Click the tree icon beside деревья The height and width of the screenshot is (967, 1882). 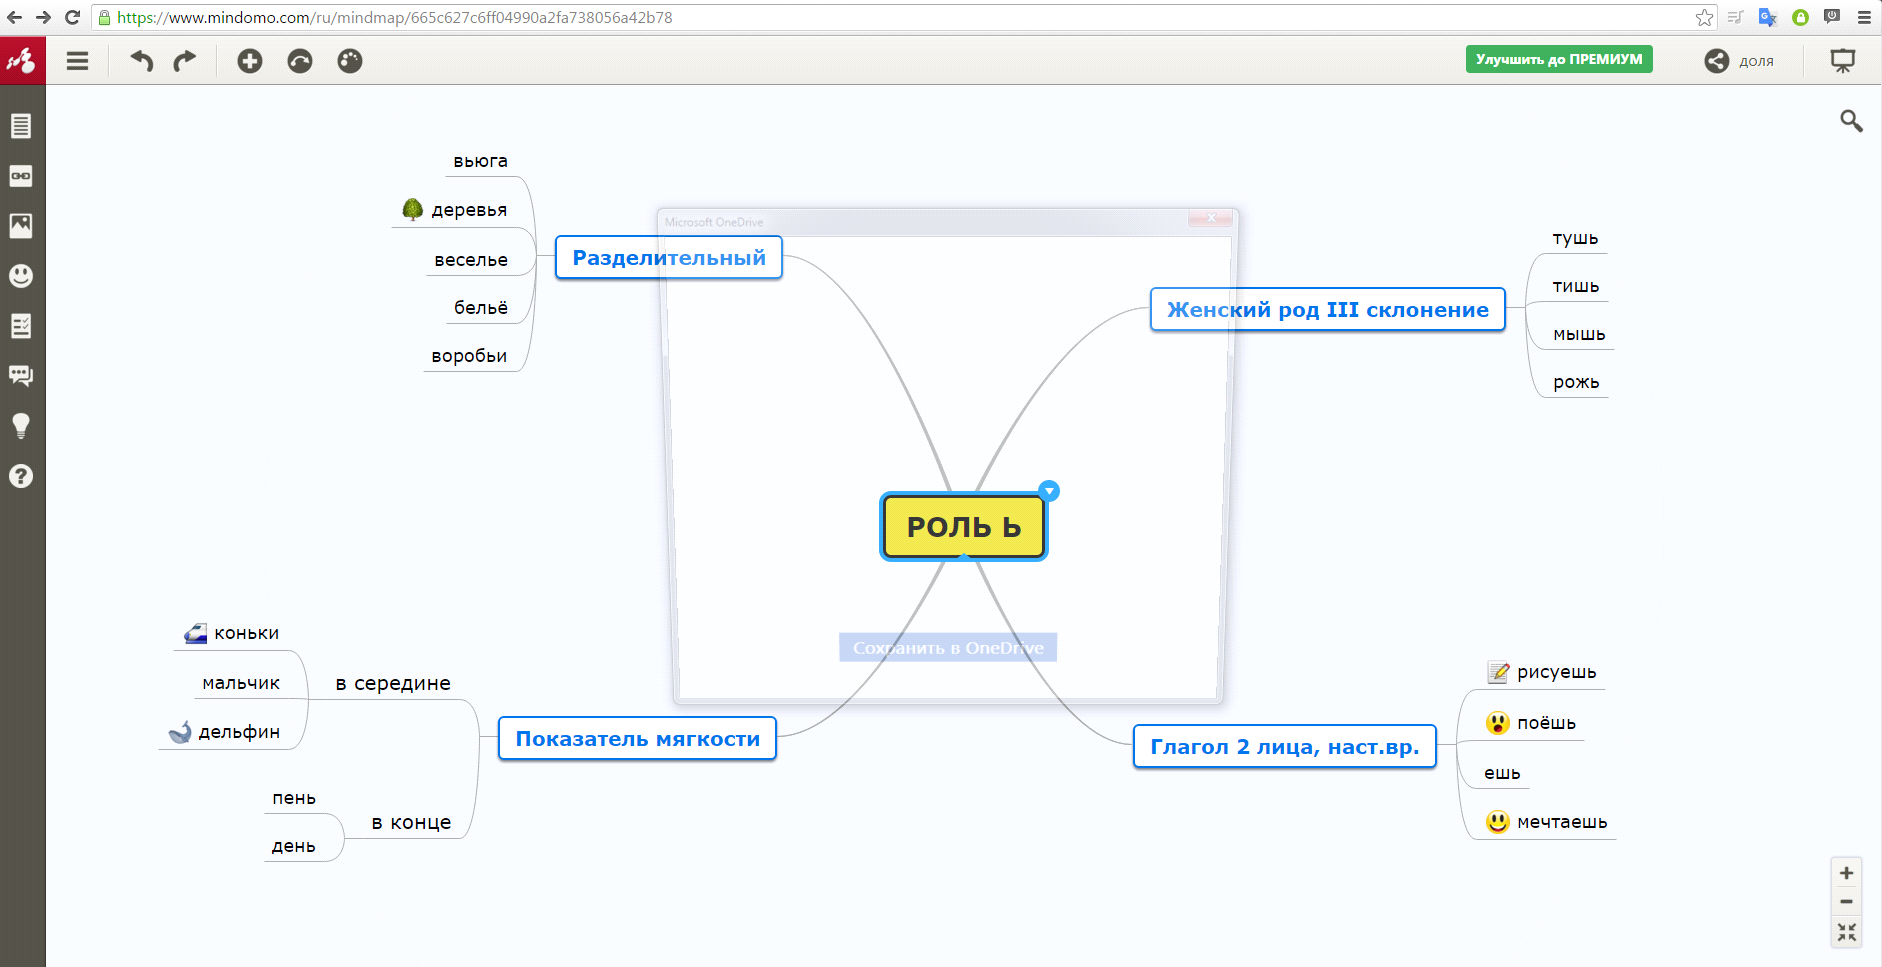tap(413, 209)
